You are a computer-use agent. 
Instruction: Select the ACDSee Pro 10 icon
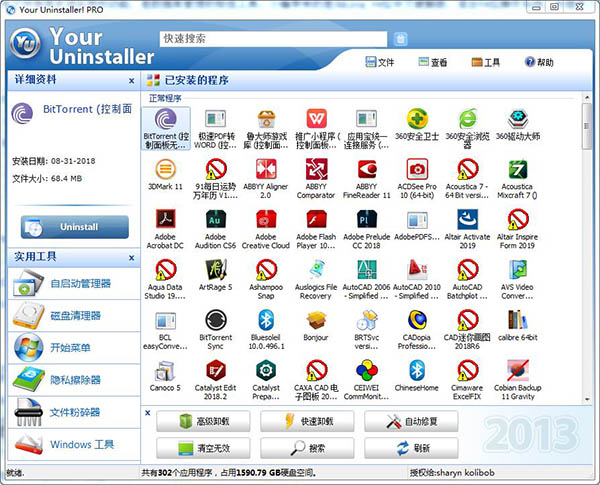pos(417,169)
